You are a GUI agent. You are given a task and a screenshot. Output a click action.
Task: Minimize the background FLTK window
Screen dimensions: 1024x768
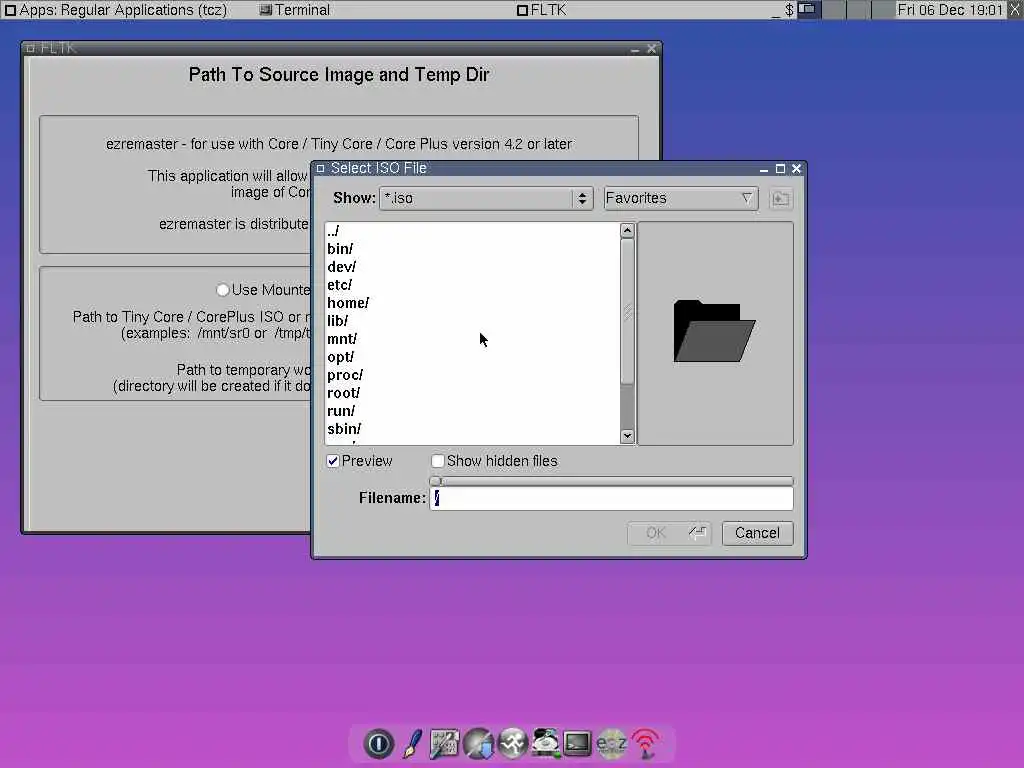tap(635, 50)
